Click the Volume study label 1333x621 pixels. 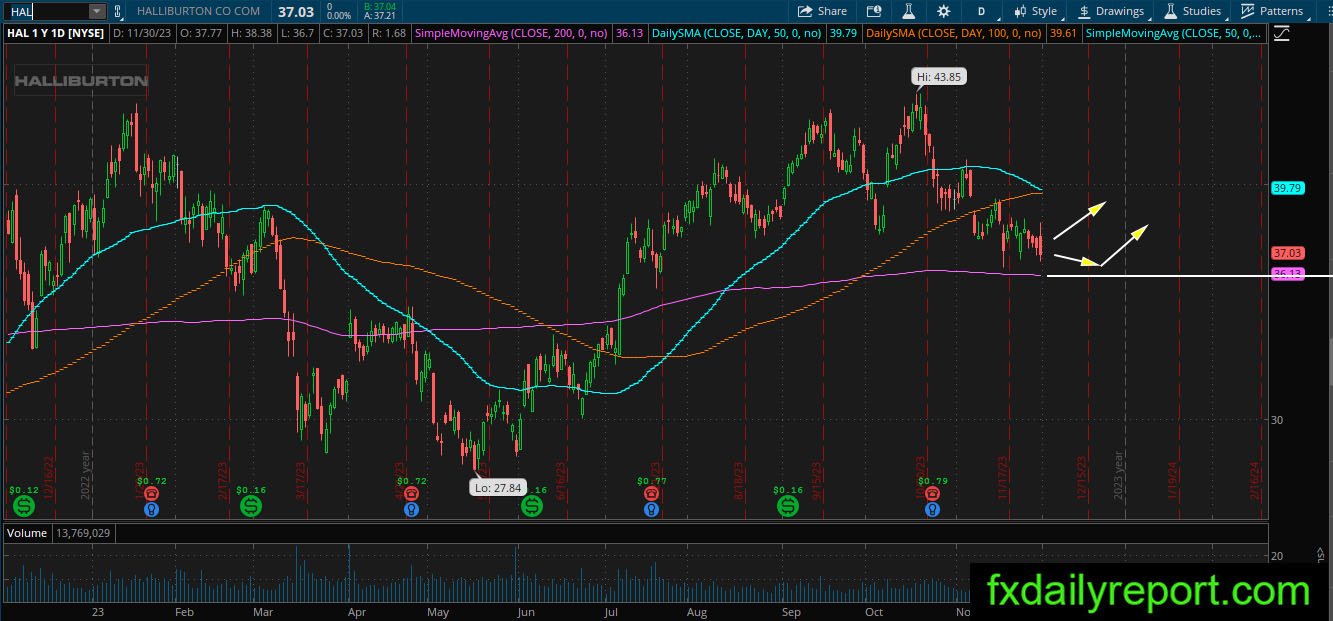(x=27, y=533)
